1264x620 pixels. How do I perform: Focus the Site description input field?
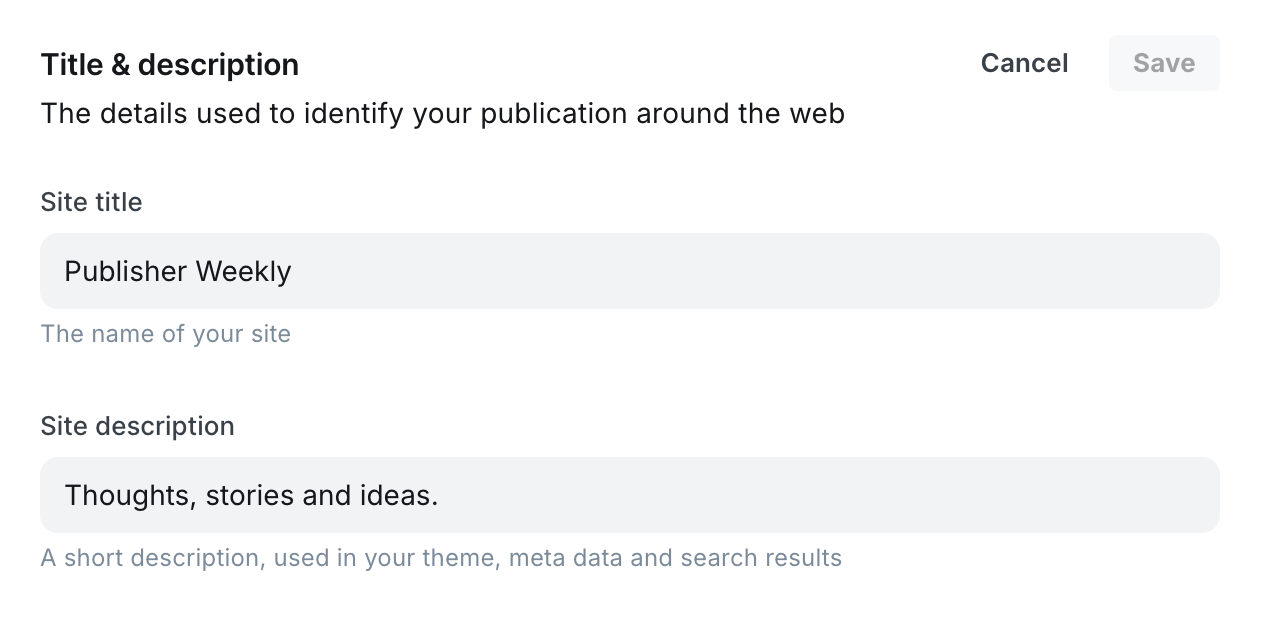[x=629, y=495]
